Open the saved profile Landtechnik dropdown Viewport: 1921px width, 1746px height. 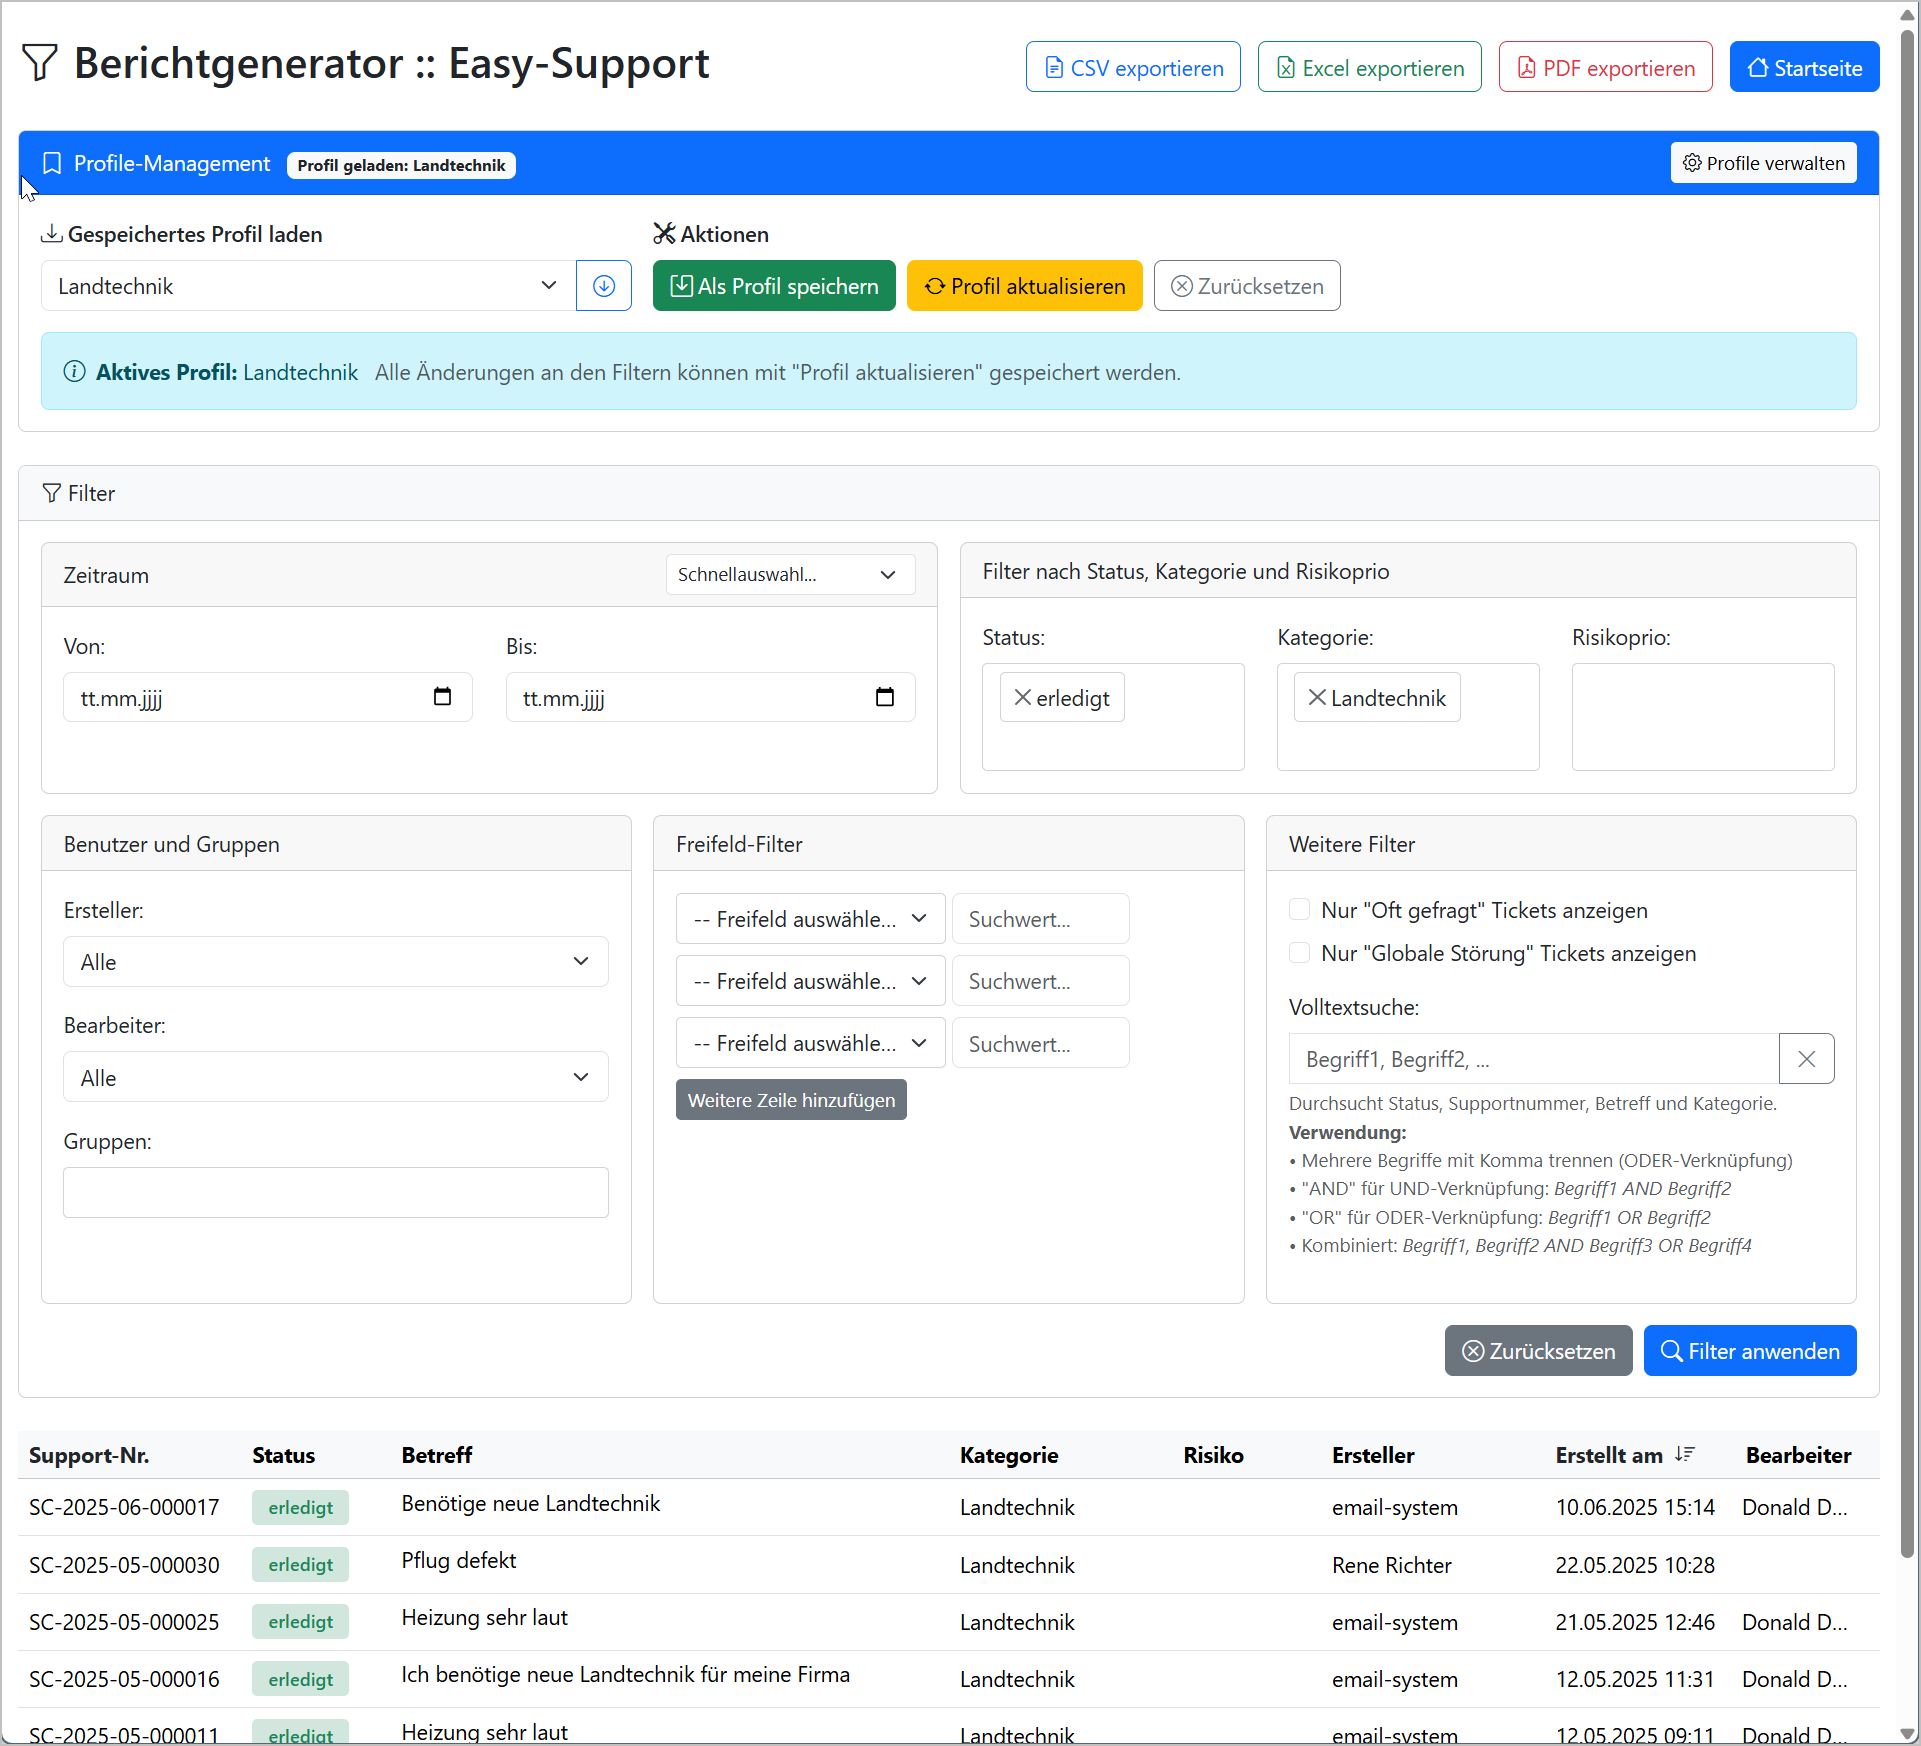point(308,286)
